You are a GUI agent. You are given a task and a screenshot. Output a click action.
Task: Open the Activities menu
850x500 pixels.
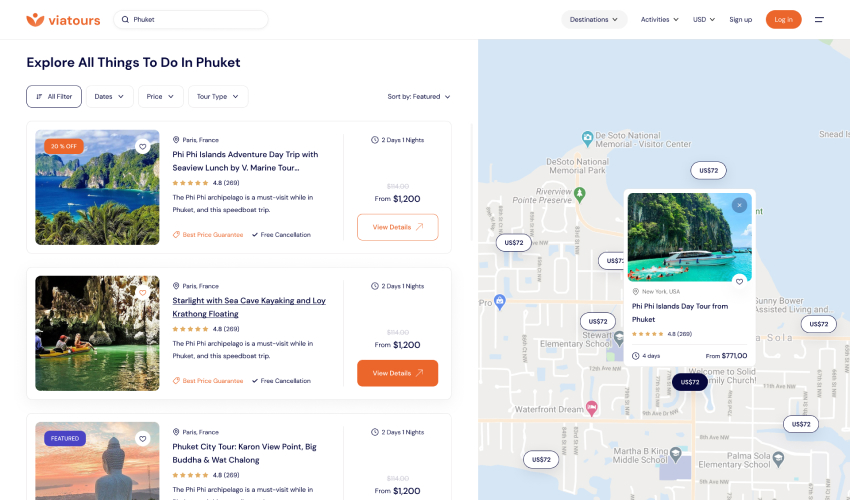(659, 19)
